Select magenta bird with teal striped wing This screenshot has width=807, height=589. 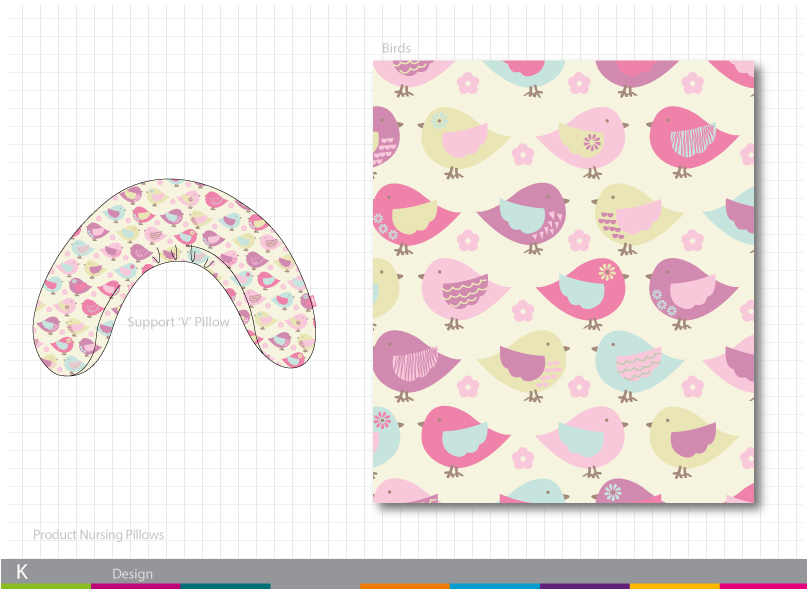point(694,136)
